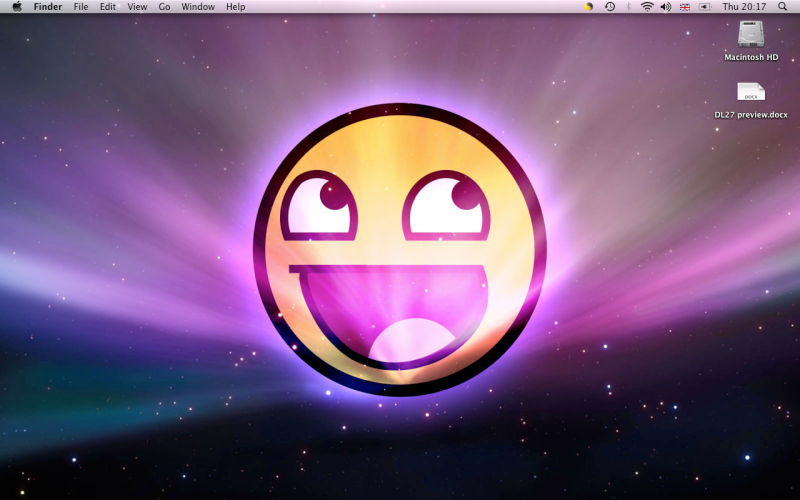The width and height of the screenshot is (800, 500).
Task: Click the battery charging status icon
Action: [705, 7]
